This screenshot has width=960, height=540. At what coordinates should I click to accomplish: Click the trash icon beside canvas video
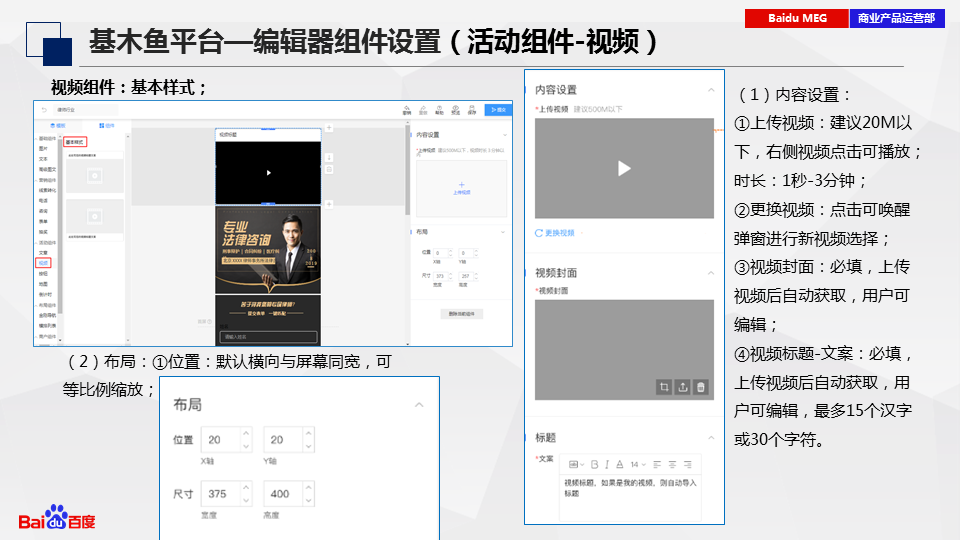click(329, 170)
